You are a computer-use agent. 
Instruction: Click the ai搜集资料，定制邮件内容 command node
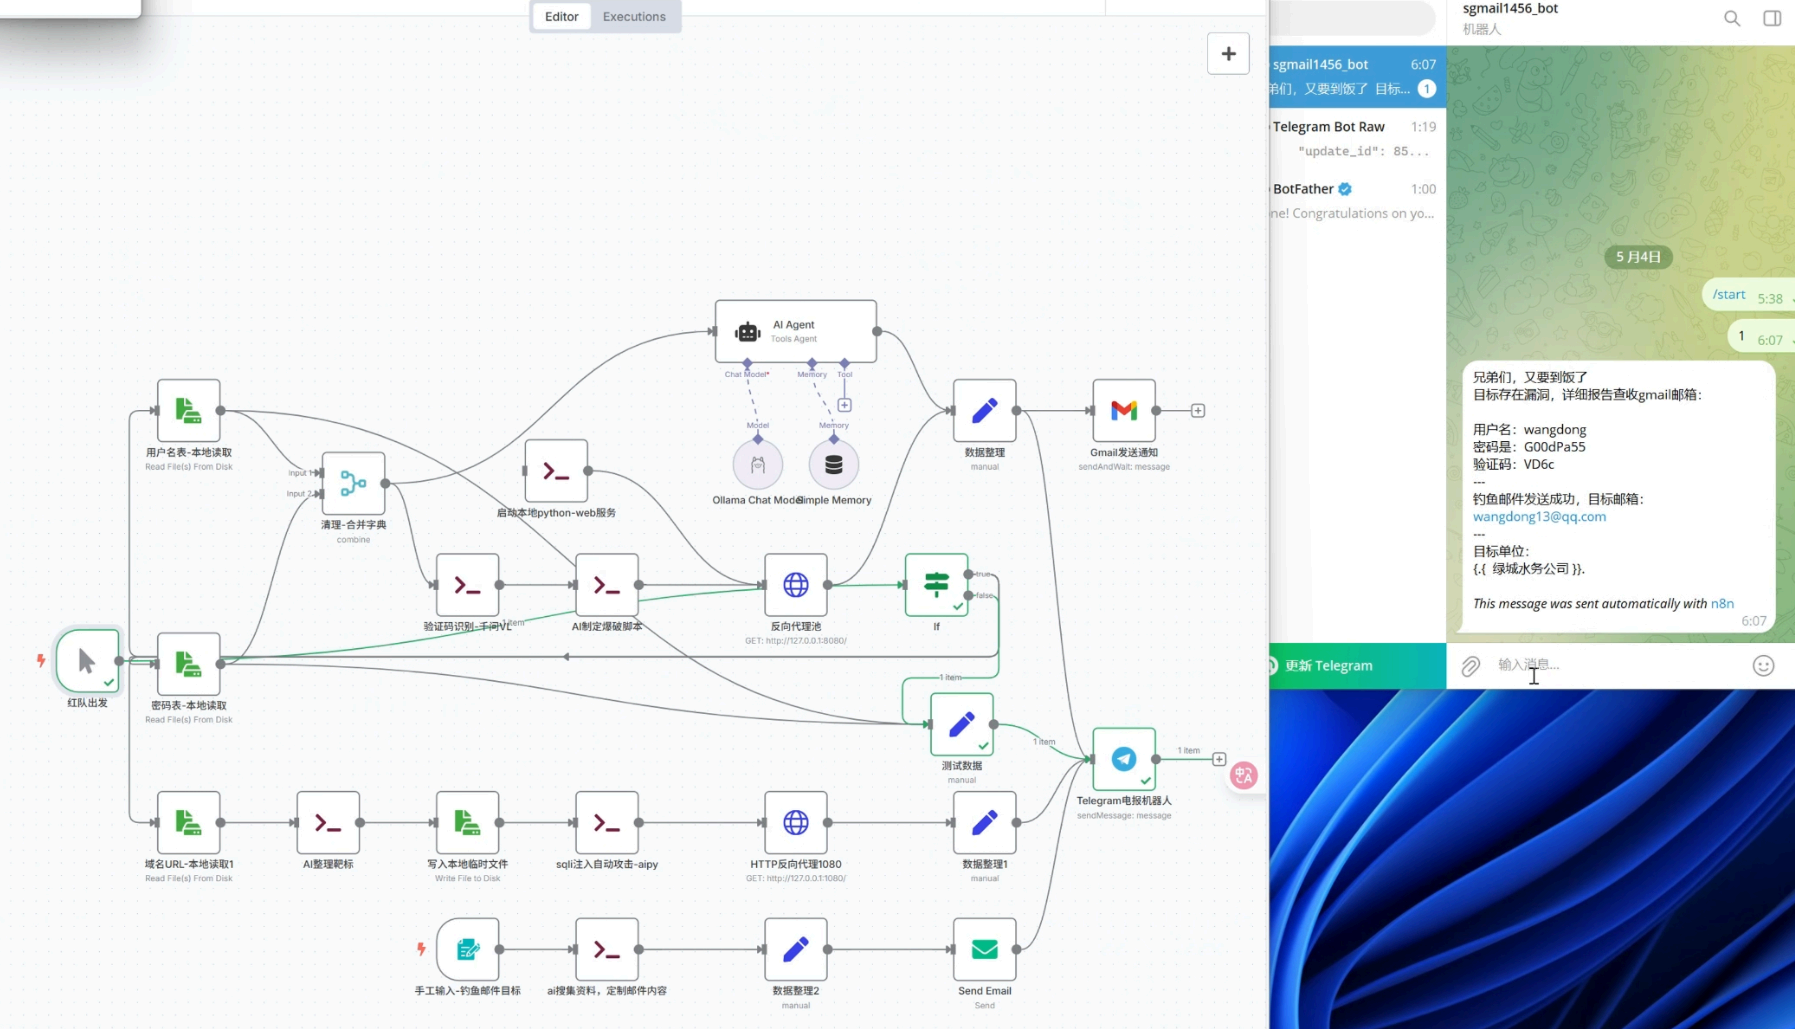click(606, 949)
